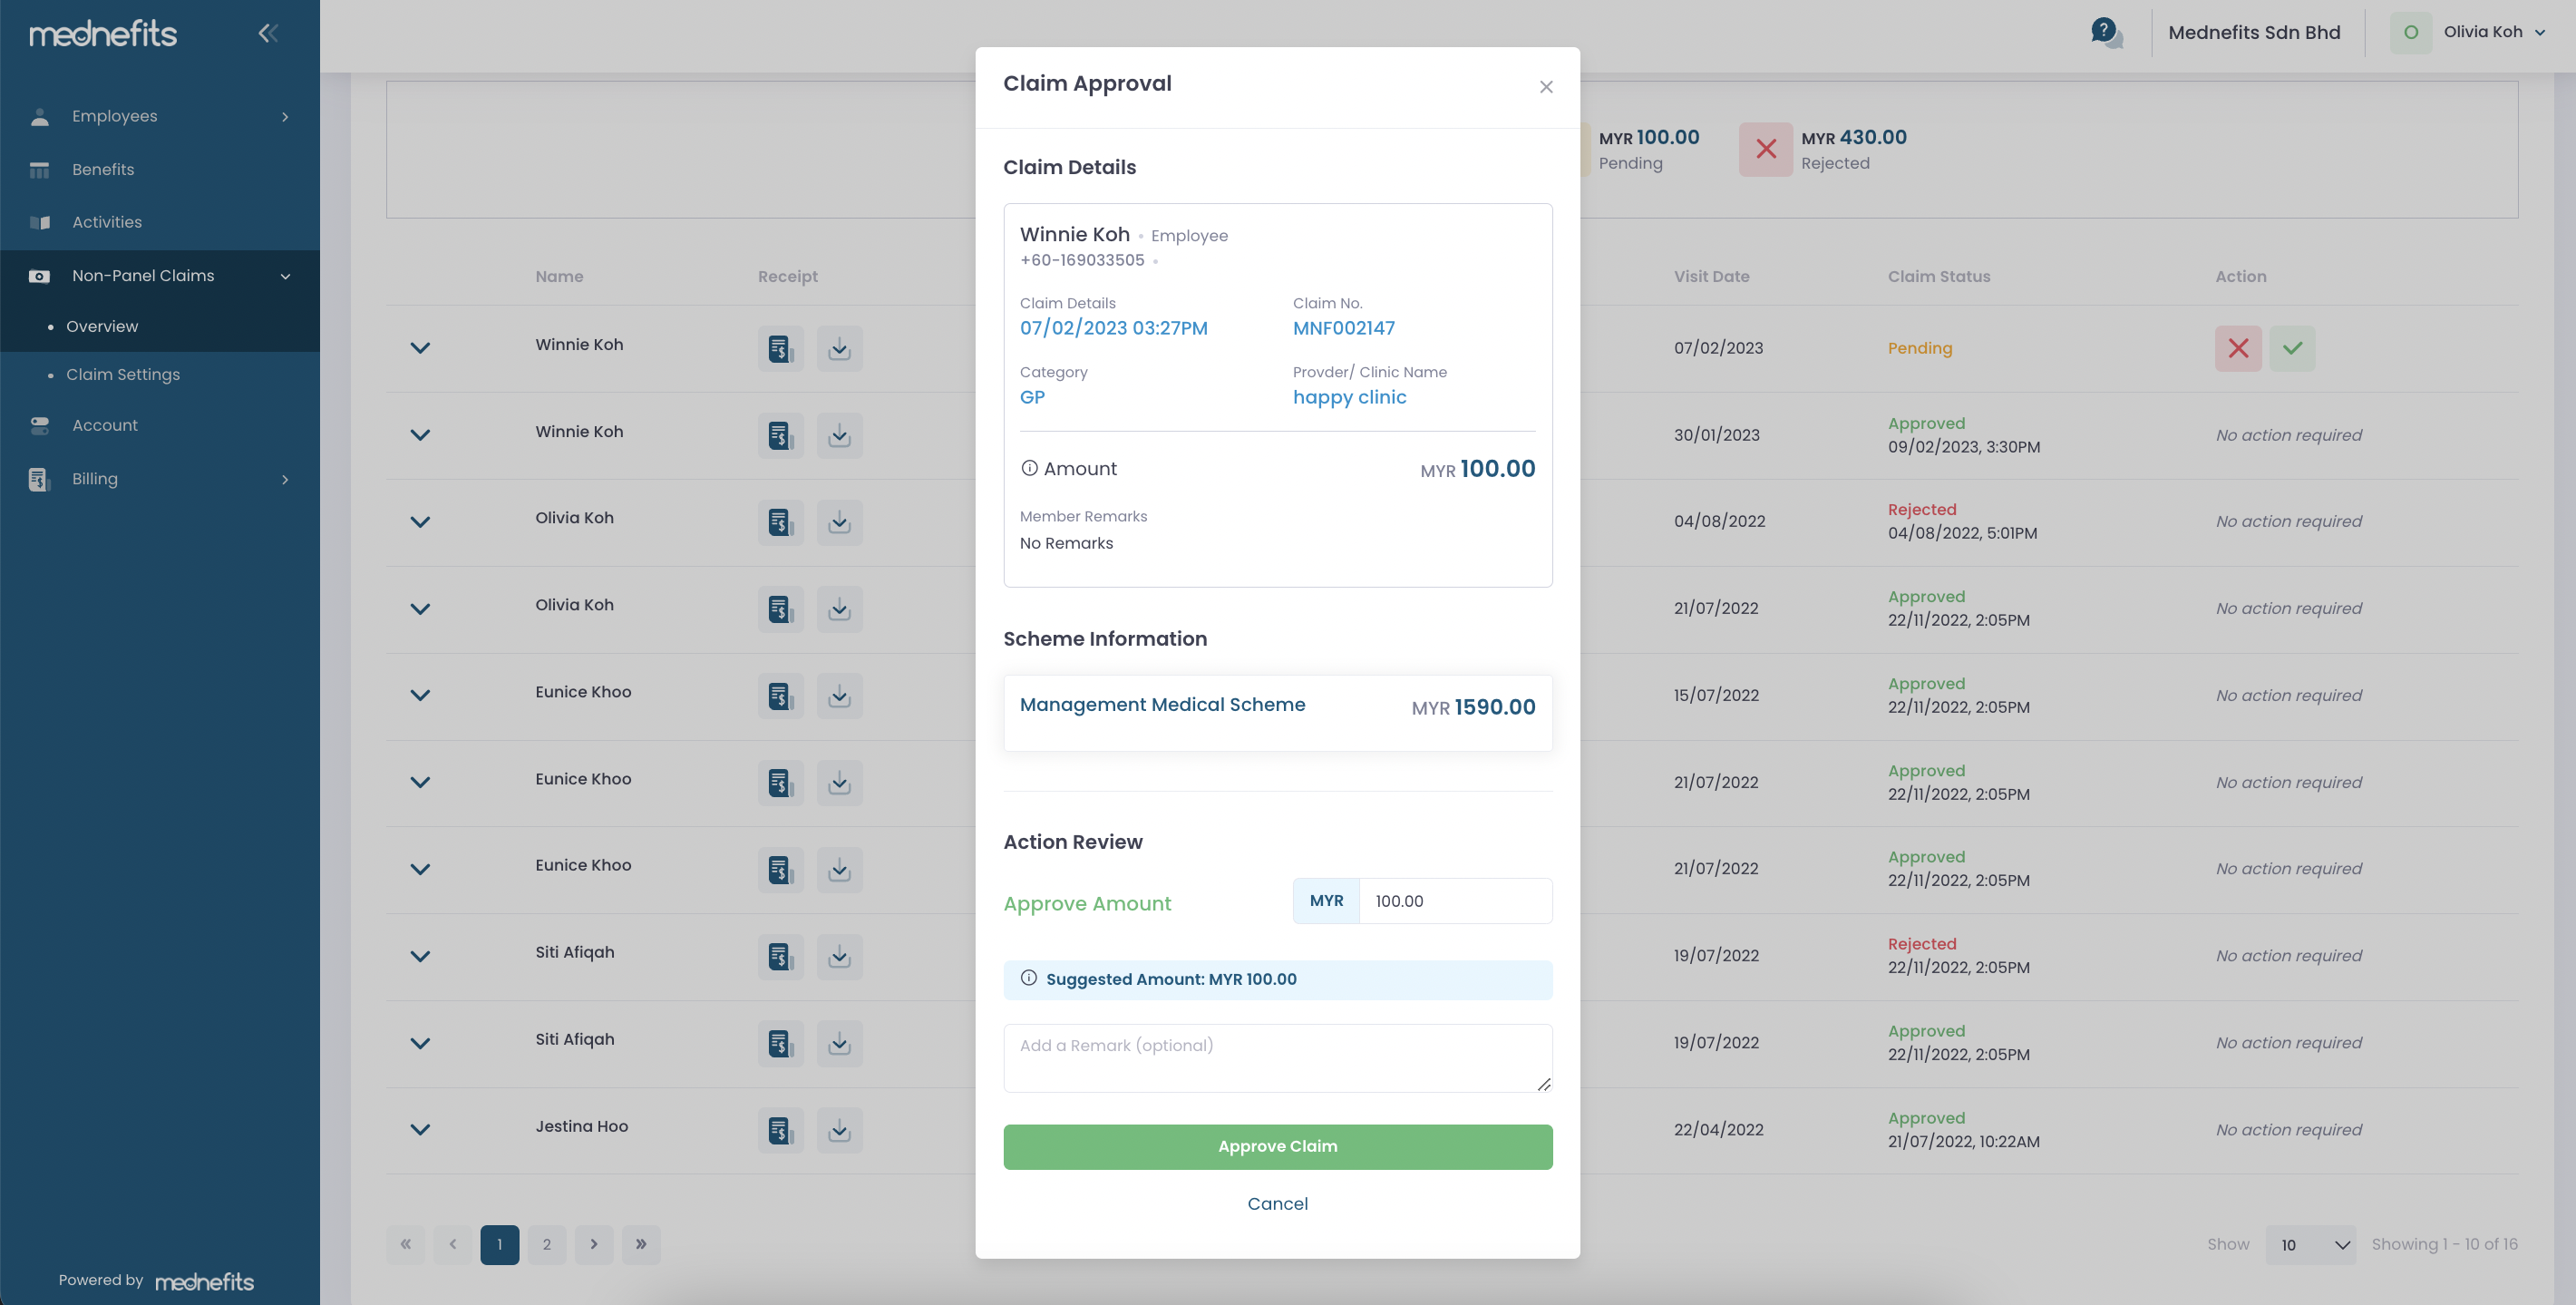This screenshot has width=2576, height=1305.
Task: Open the Account sidebar icon
Action: [38, 425]
